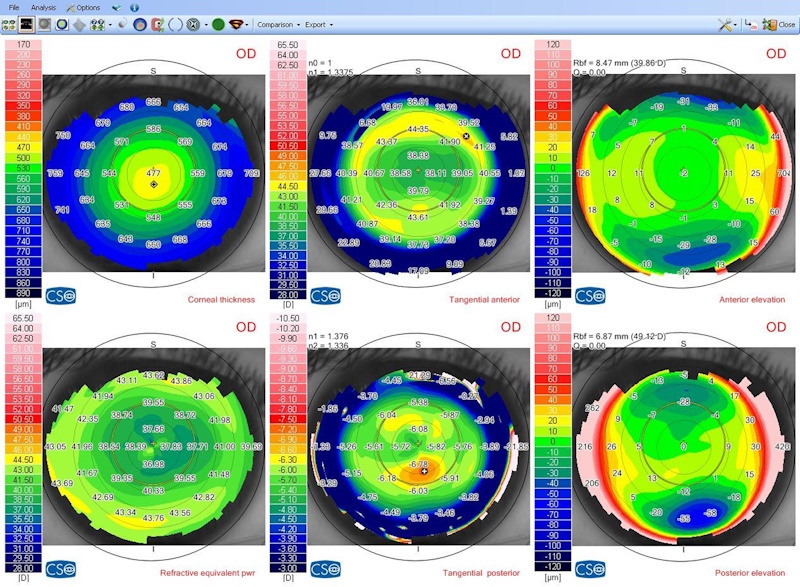Select the black keratoscopy view icon
The image size is (800, 587).
[26, 24]
